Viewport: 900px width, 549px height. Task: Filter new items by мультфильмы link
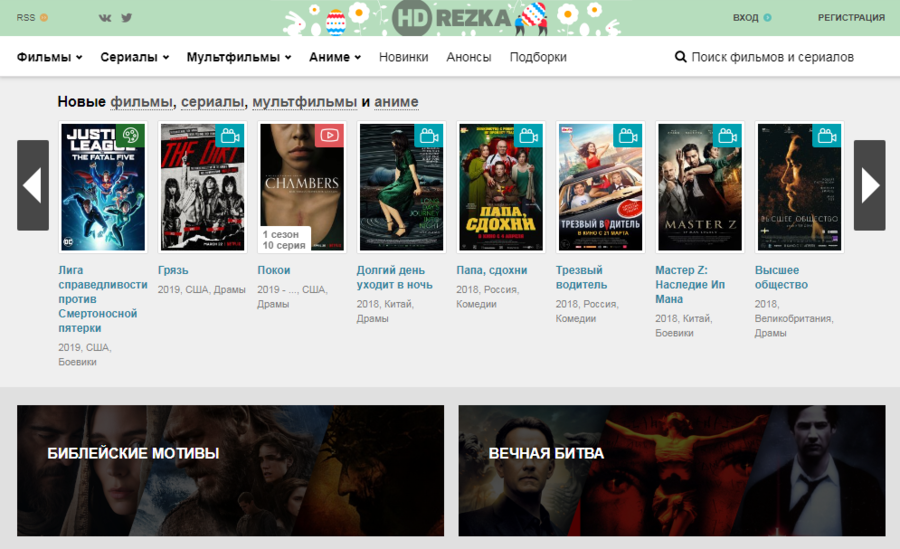click(x=305, y=102)
